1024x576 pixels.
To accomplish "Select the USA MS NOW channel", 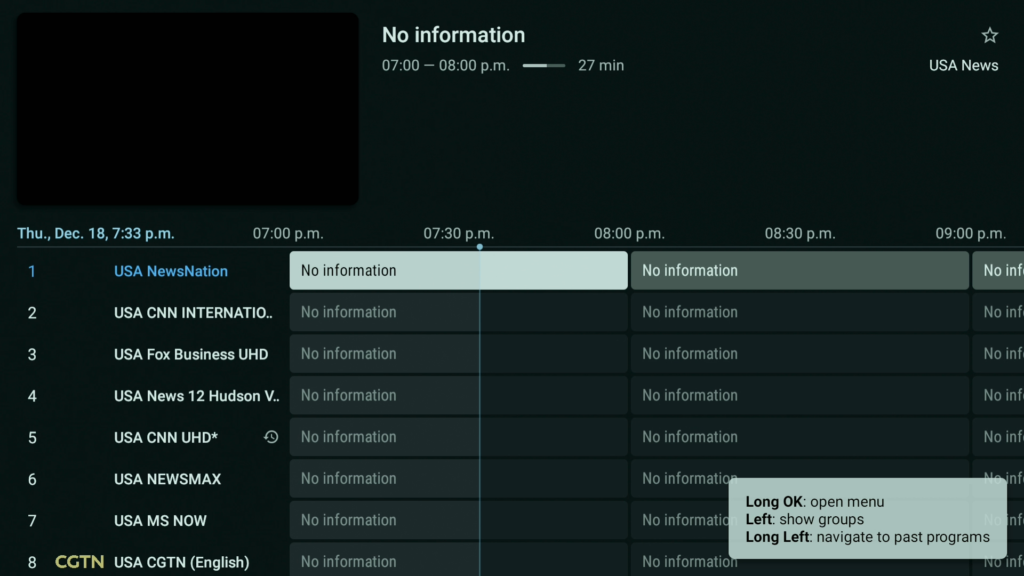I will click(160, 521).
